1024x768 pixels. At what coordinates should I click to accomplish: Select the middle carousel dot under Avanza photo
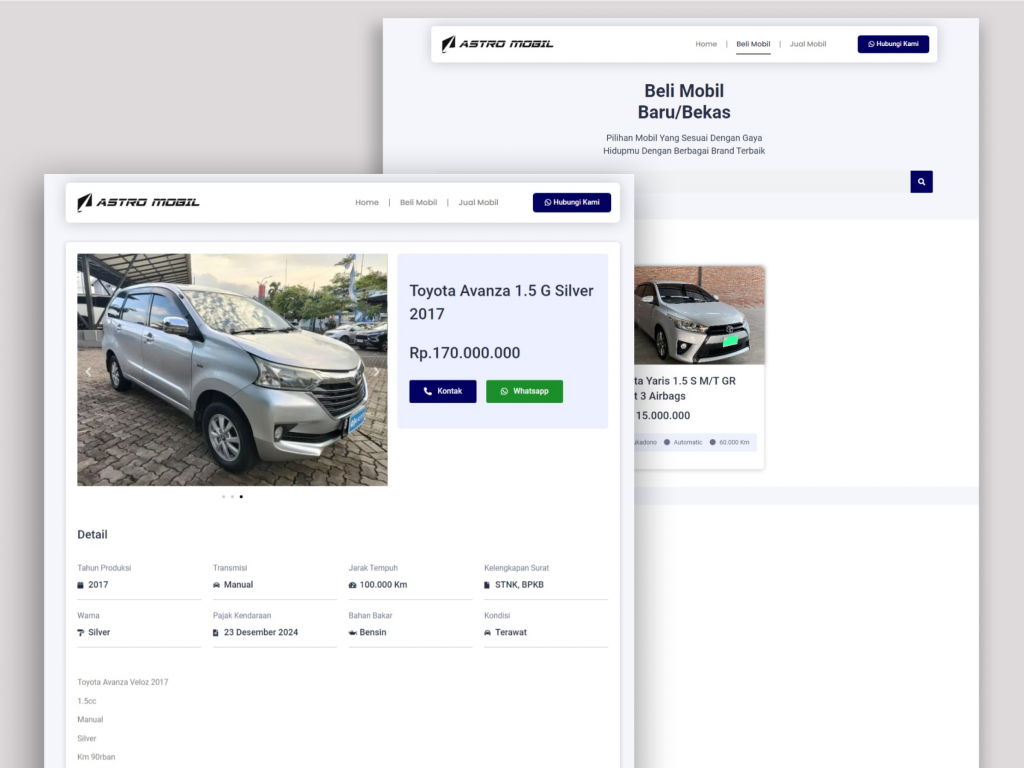point(232,496)
